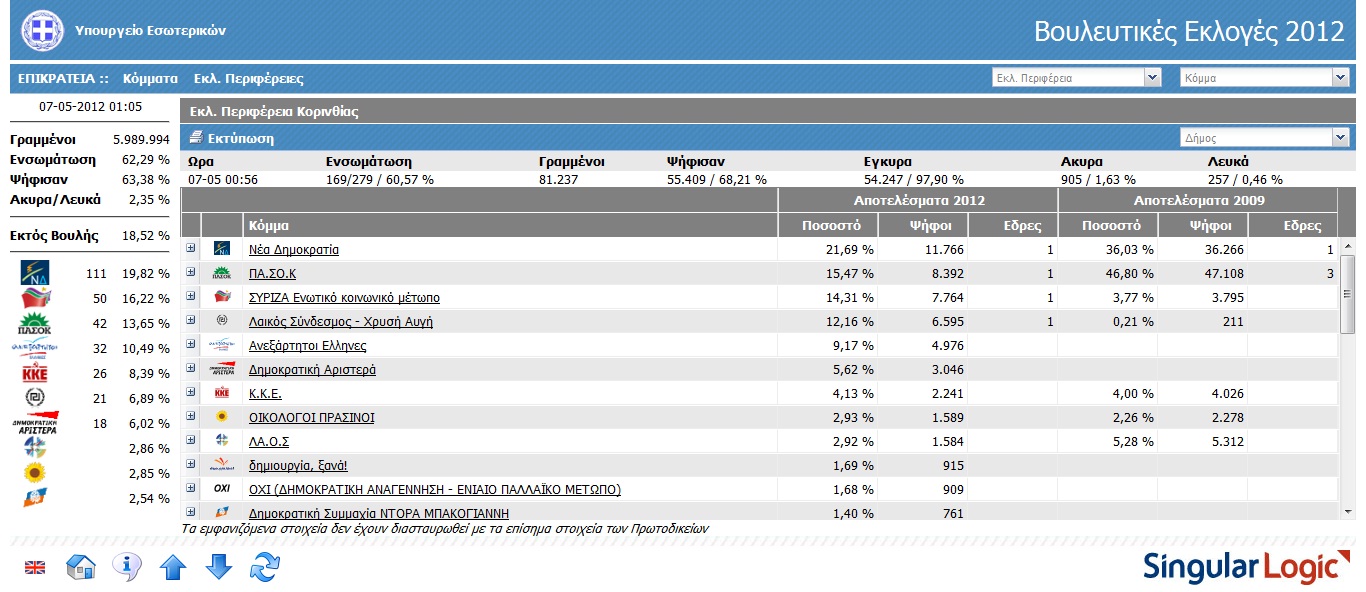Open the Κόμματα menu item
The image size is (1366, 592).
150,78
